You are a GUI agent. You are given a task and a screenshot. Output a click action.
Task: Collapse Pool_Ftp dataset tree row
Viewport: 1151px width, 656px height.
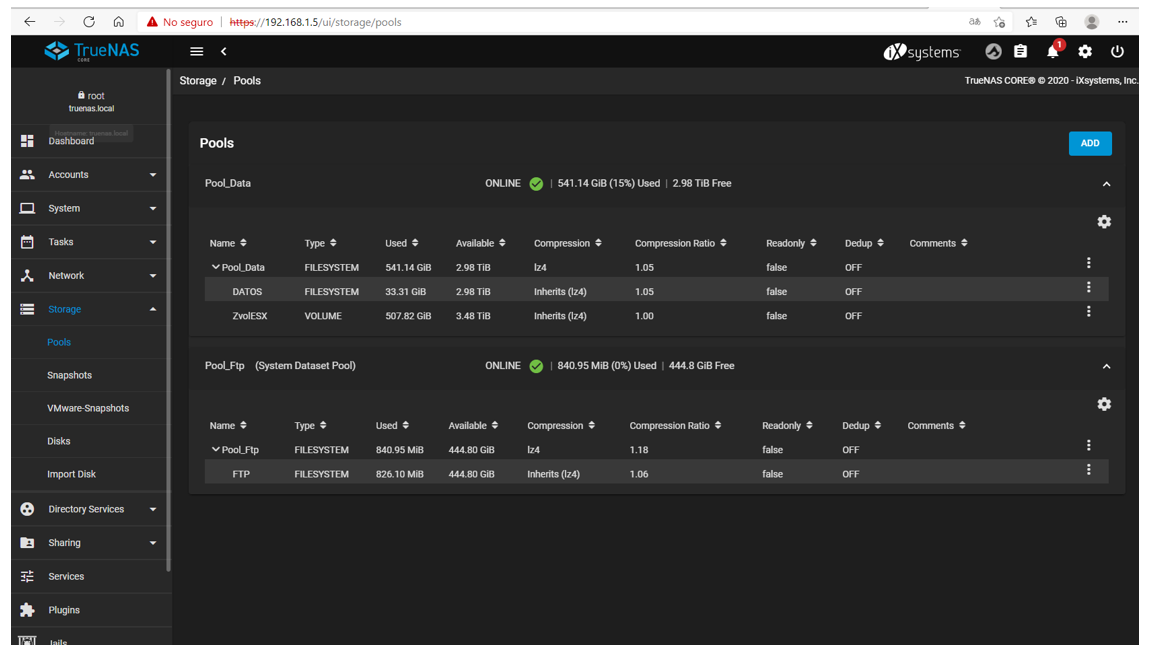coord(215,449)
